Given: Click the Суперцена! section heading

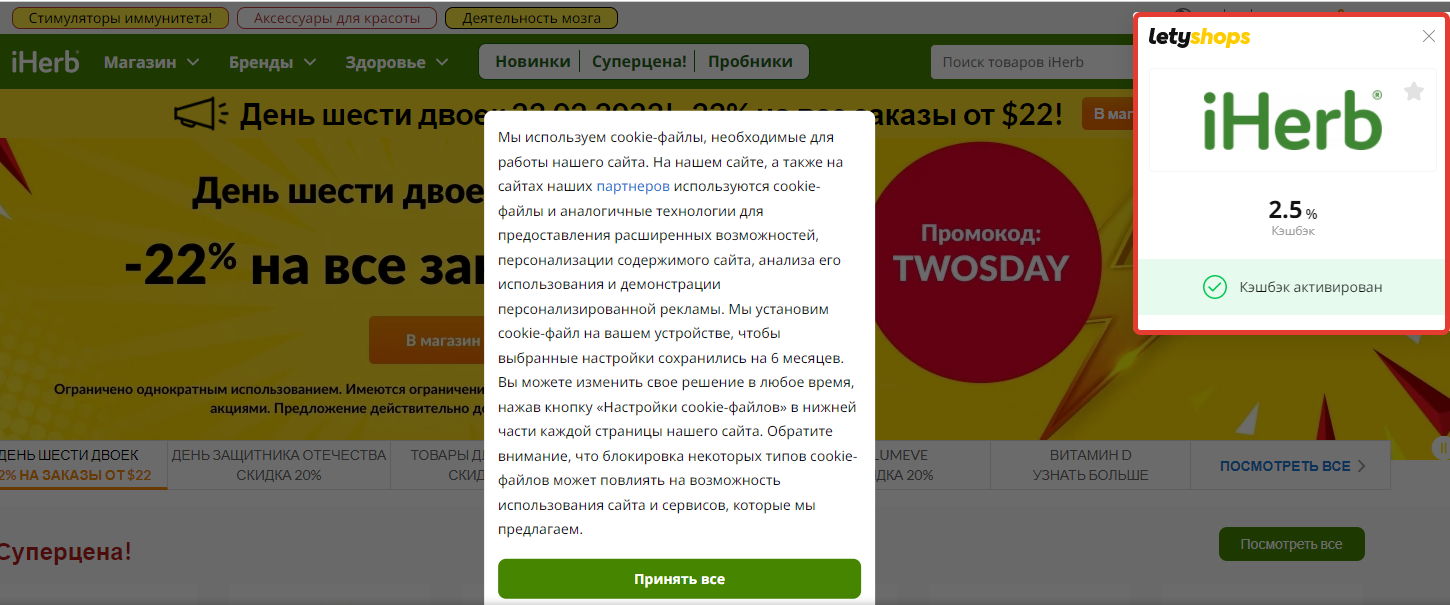Looking at the screenshot, I should [65, 551].
